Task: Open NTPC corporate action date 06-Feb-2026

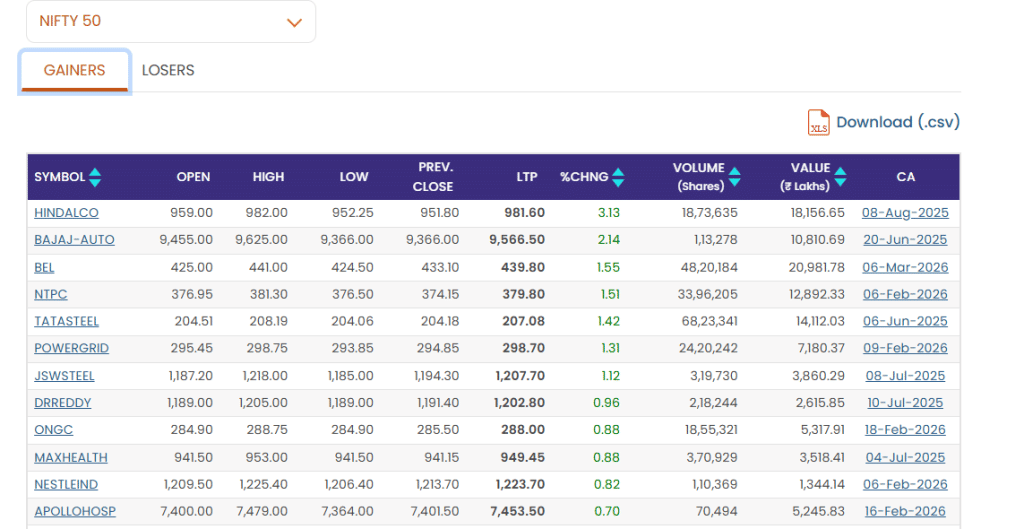Action: [904, 294]
